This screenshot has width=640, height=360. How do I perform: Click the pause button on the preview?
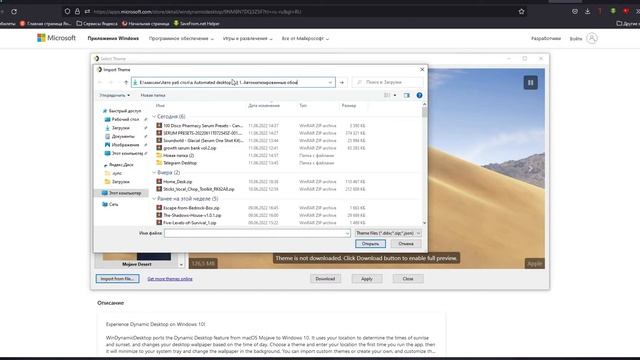[x=531, y=82]
